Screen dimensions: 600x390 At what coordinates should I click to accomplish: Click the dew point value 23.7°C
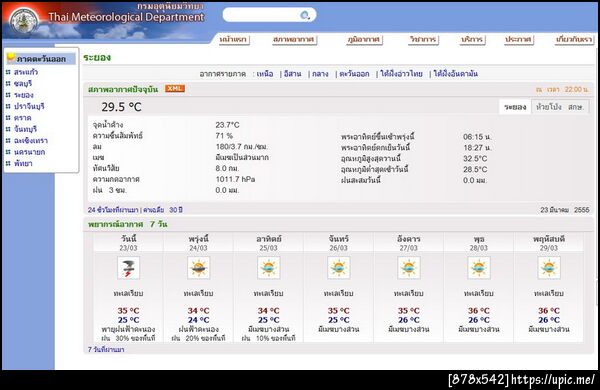tap(227, 125)
